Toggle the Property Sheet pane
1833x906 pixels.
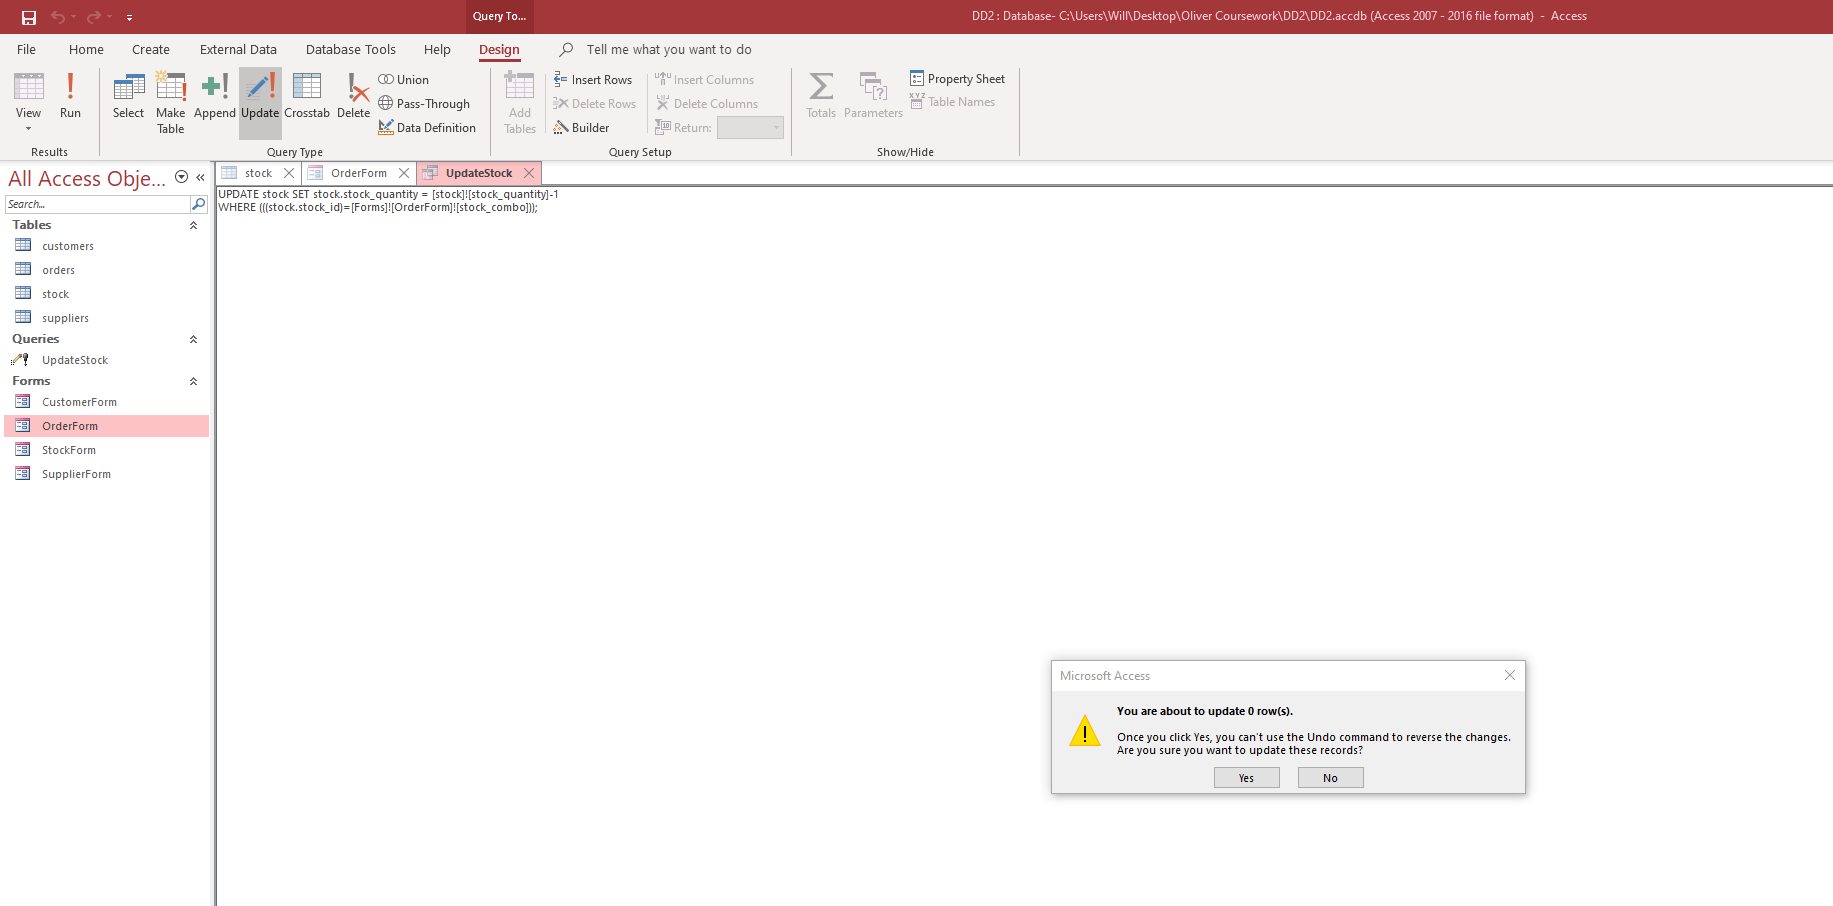pyautogui.click(x=957, y=79)
